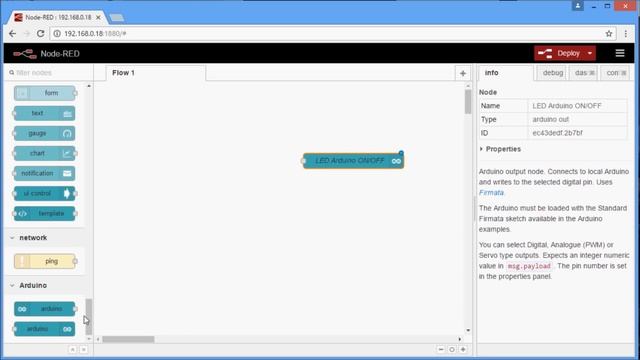Zoom out the workspace
This screenshot has height=360, width=640.
click(441, 349)
